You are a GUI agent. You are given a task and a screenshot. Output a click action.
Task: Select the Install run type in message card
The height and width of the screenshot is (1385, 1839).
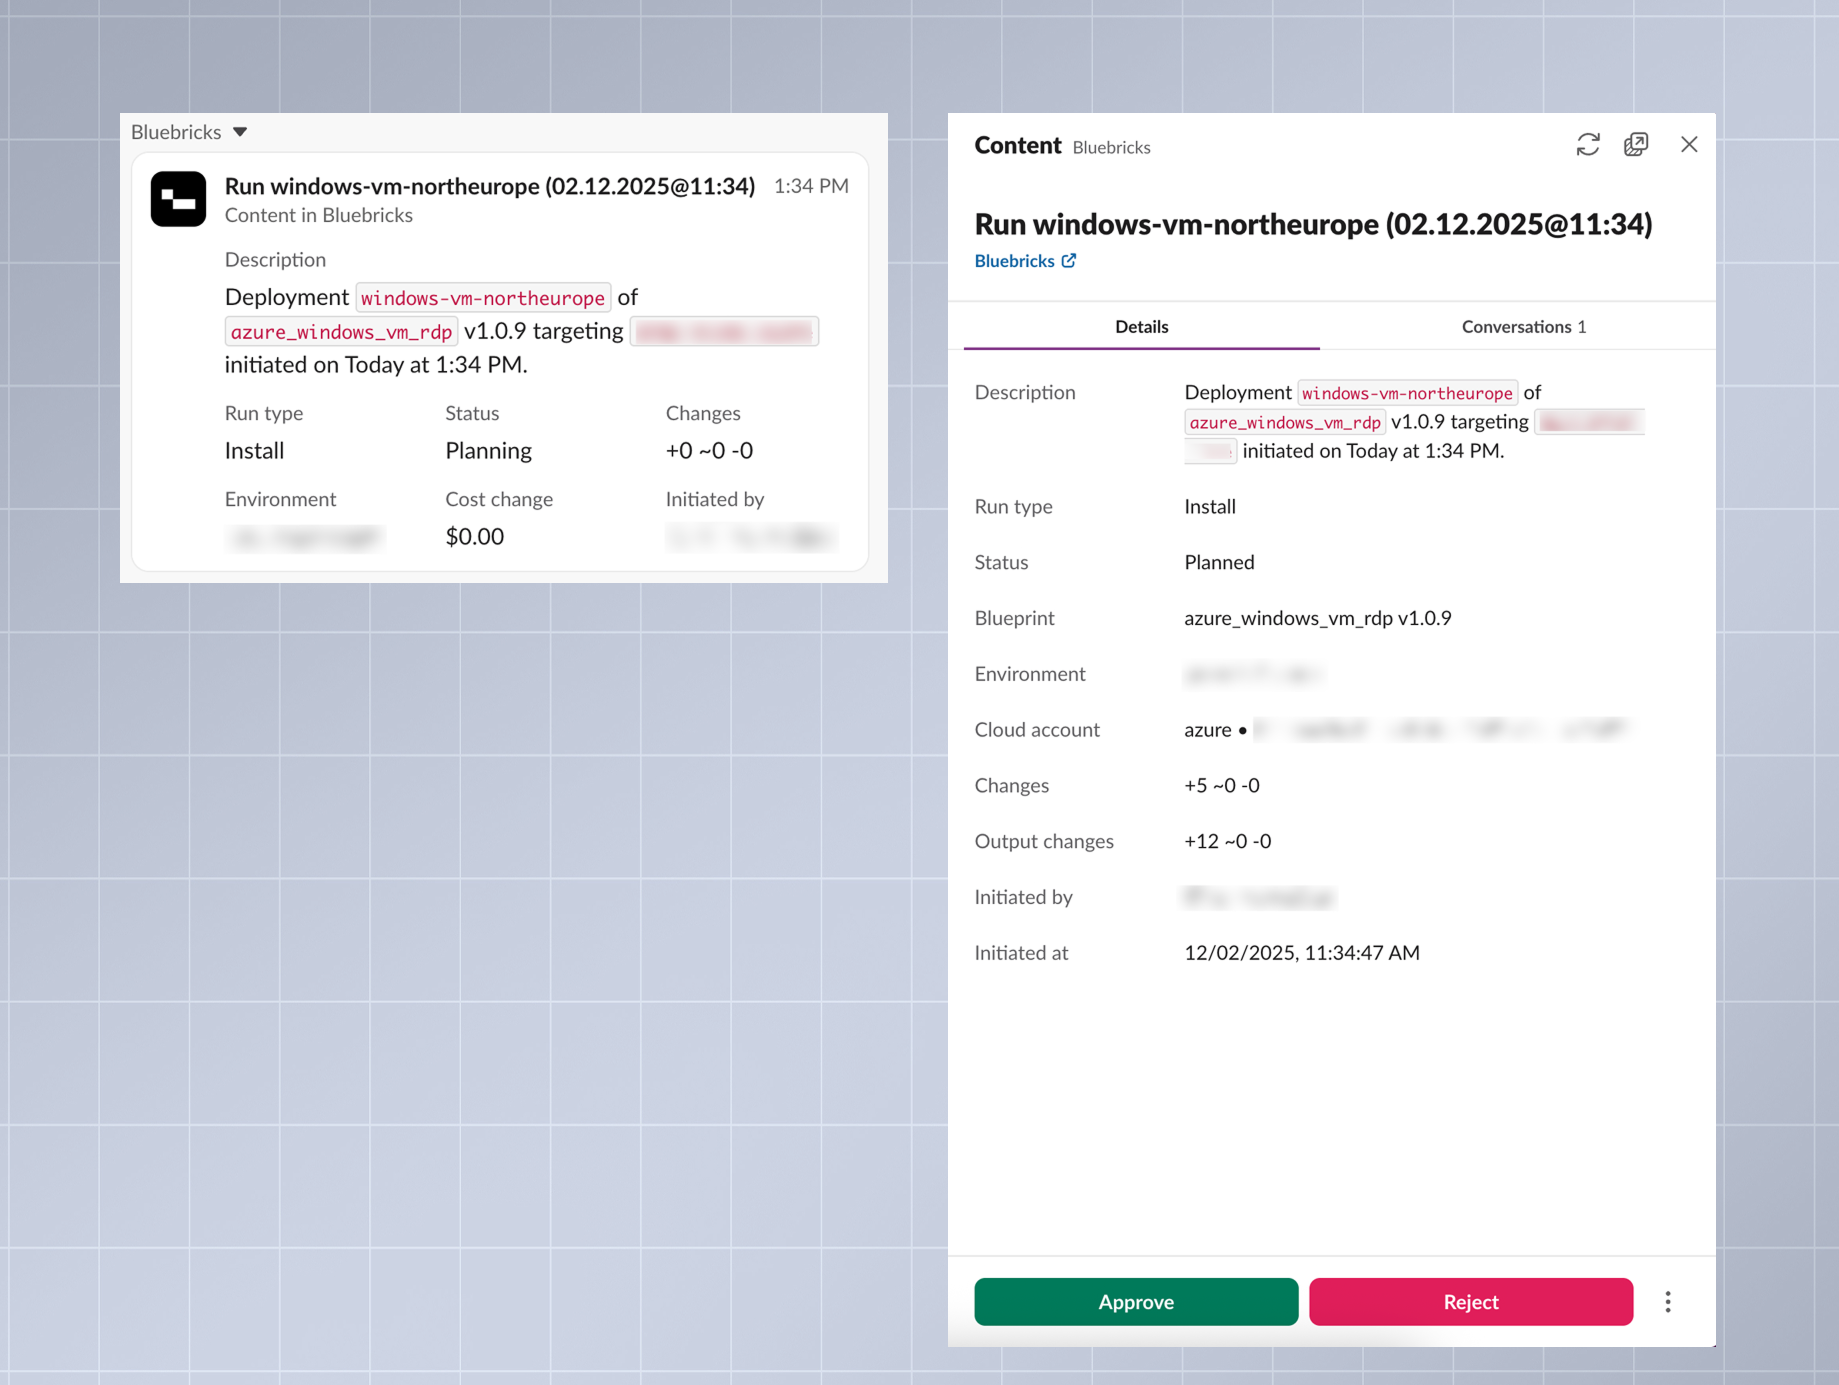pyautogui.click(x=254, y=451)
